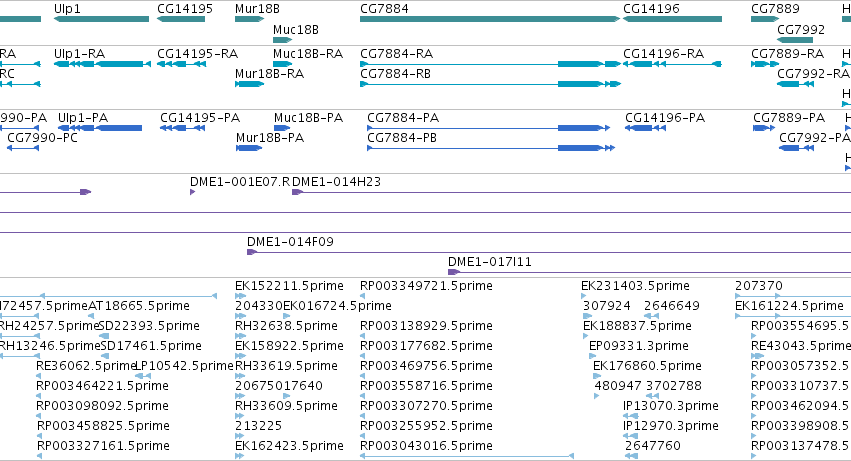Select the Ulp1-PA protein label
The width and height of the screenshot is (851, 461).
click(83, 118)
